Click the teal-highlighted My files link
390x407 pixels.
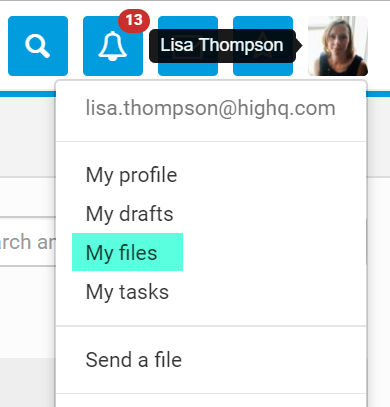(x=127, y=252)
